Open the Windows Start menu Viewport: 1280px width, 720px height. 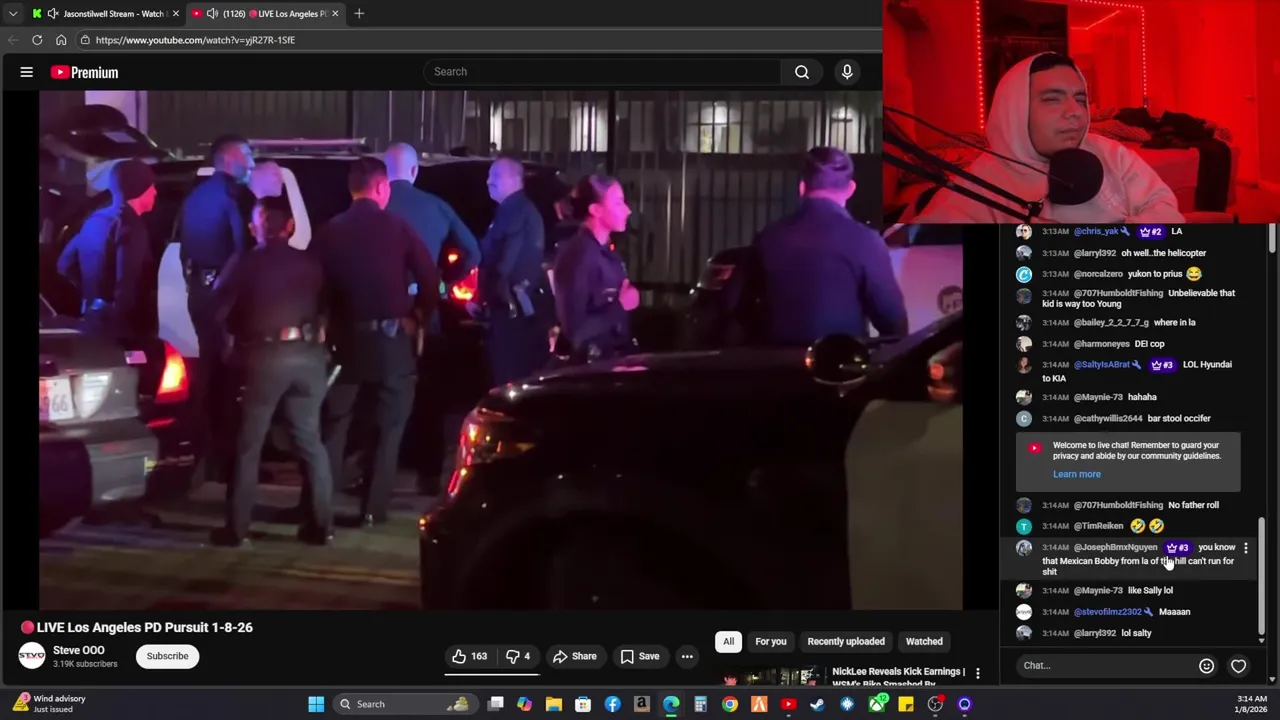coord(316,704)
